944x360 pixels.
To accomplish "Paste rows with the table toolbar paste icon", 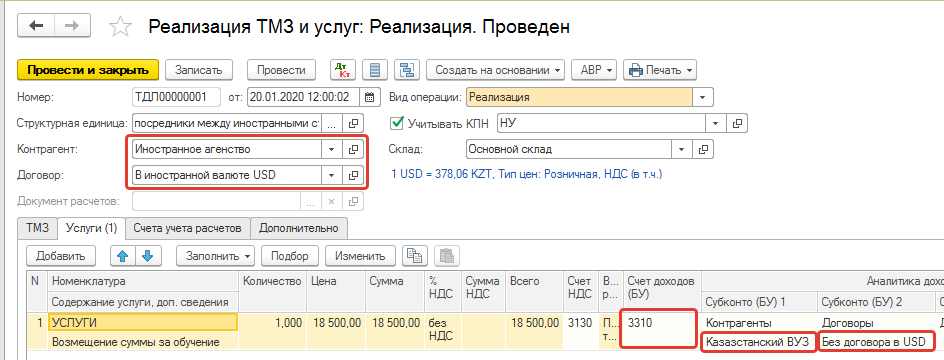I will pos(447,255).
